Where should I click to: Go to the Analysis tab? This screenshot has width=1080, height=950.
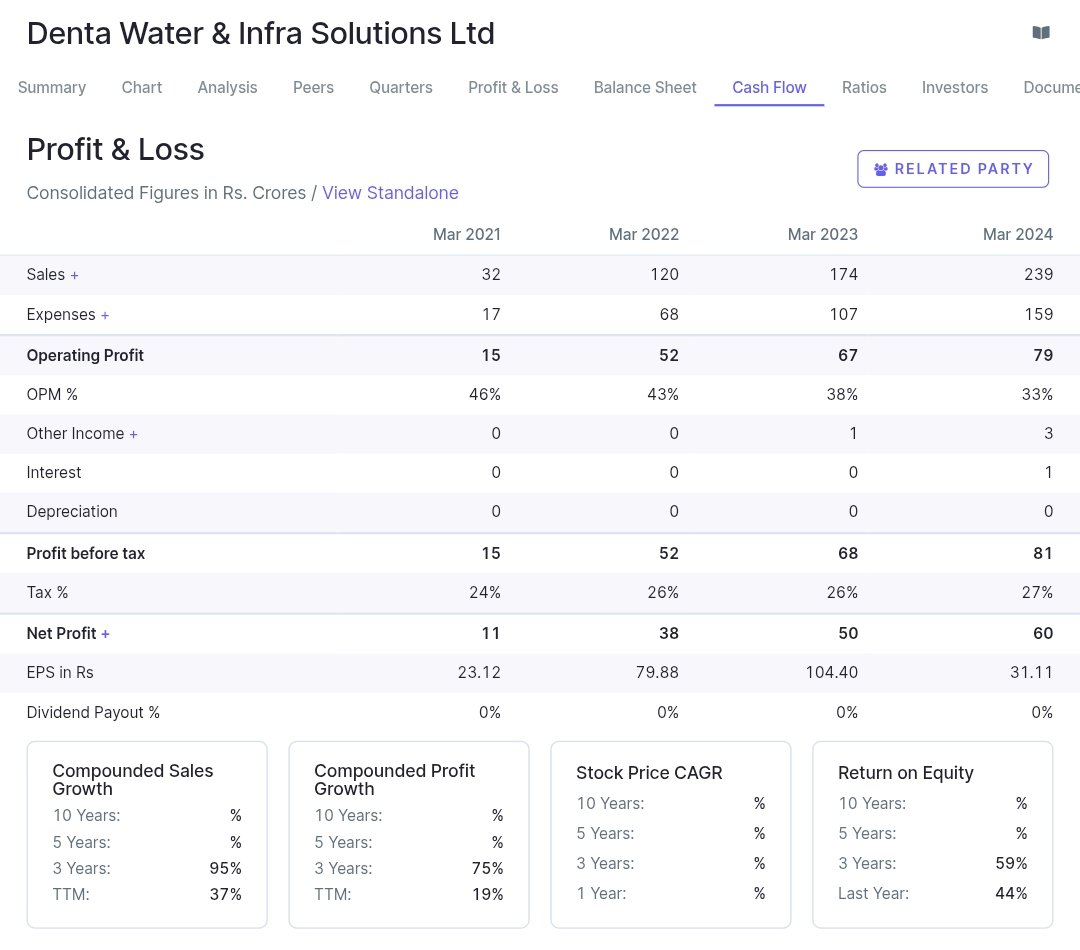(x=227, y=87)
